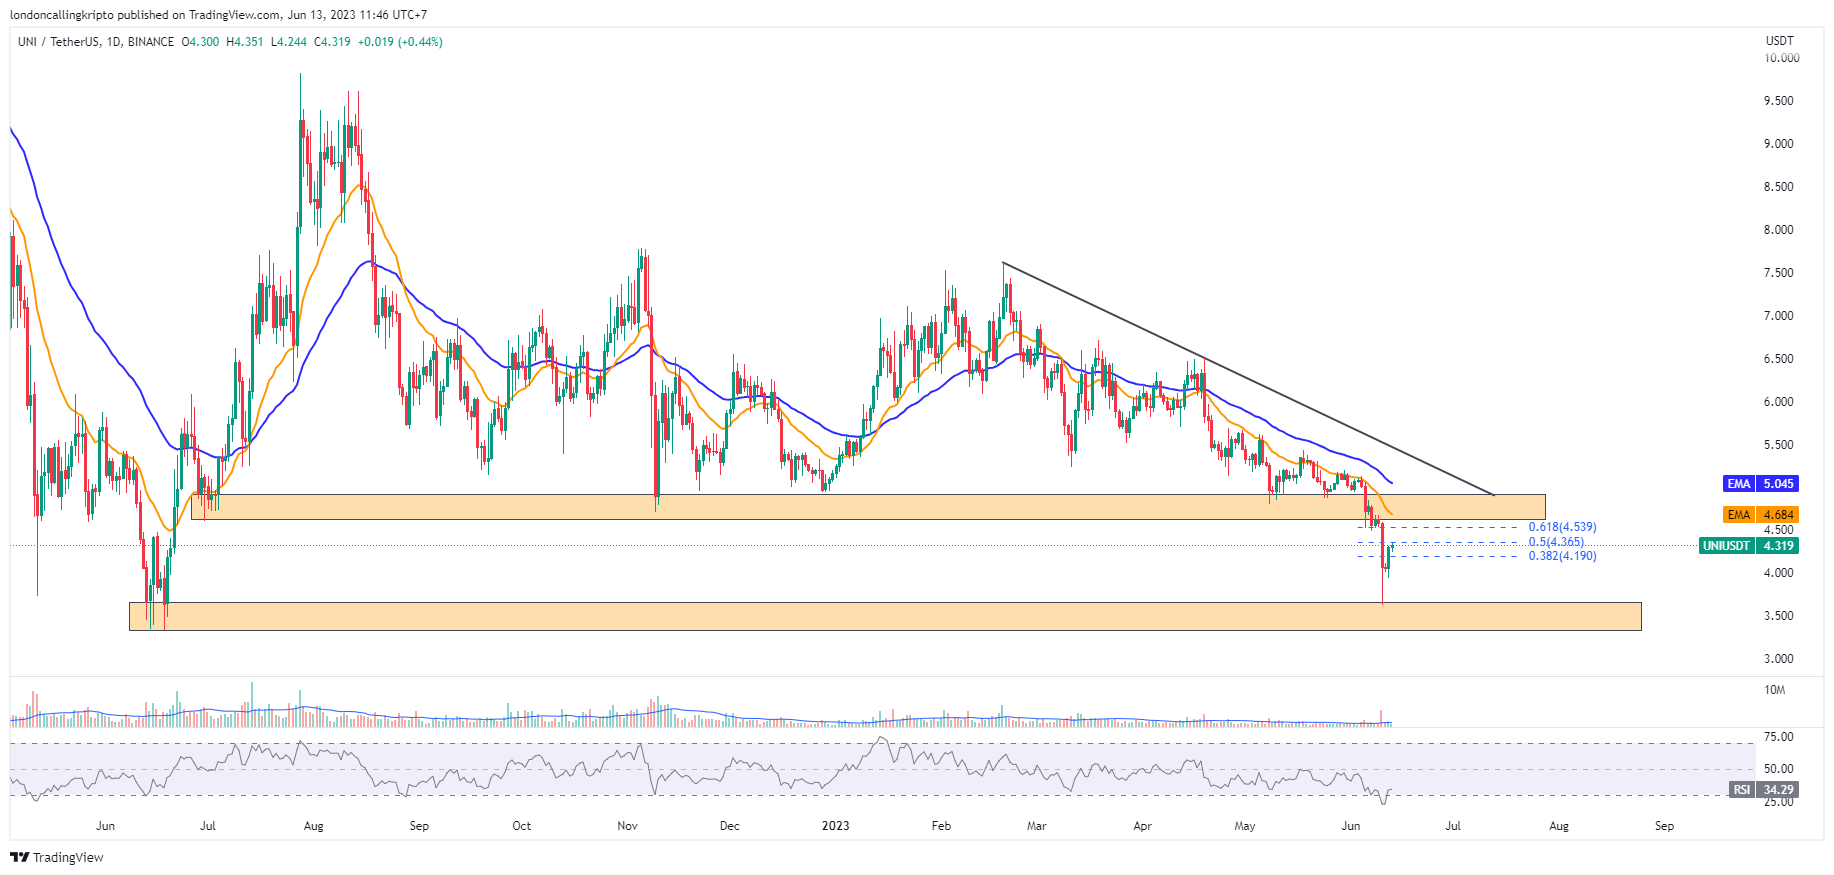
Task: Click the BINANCE exchange name in header
Action: click(151, 42)
